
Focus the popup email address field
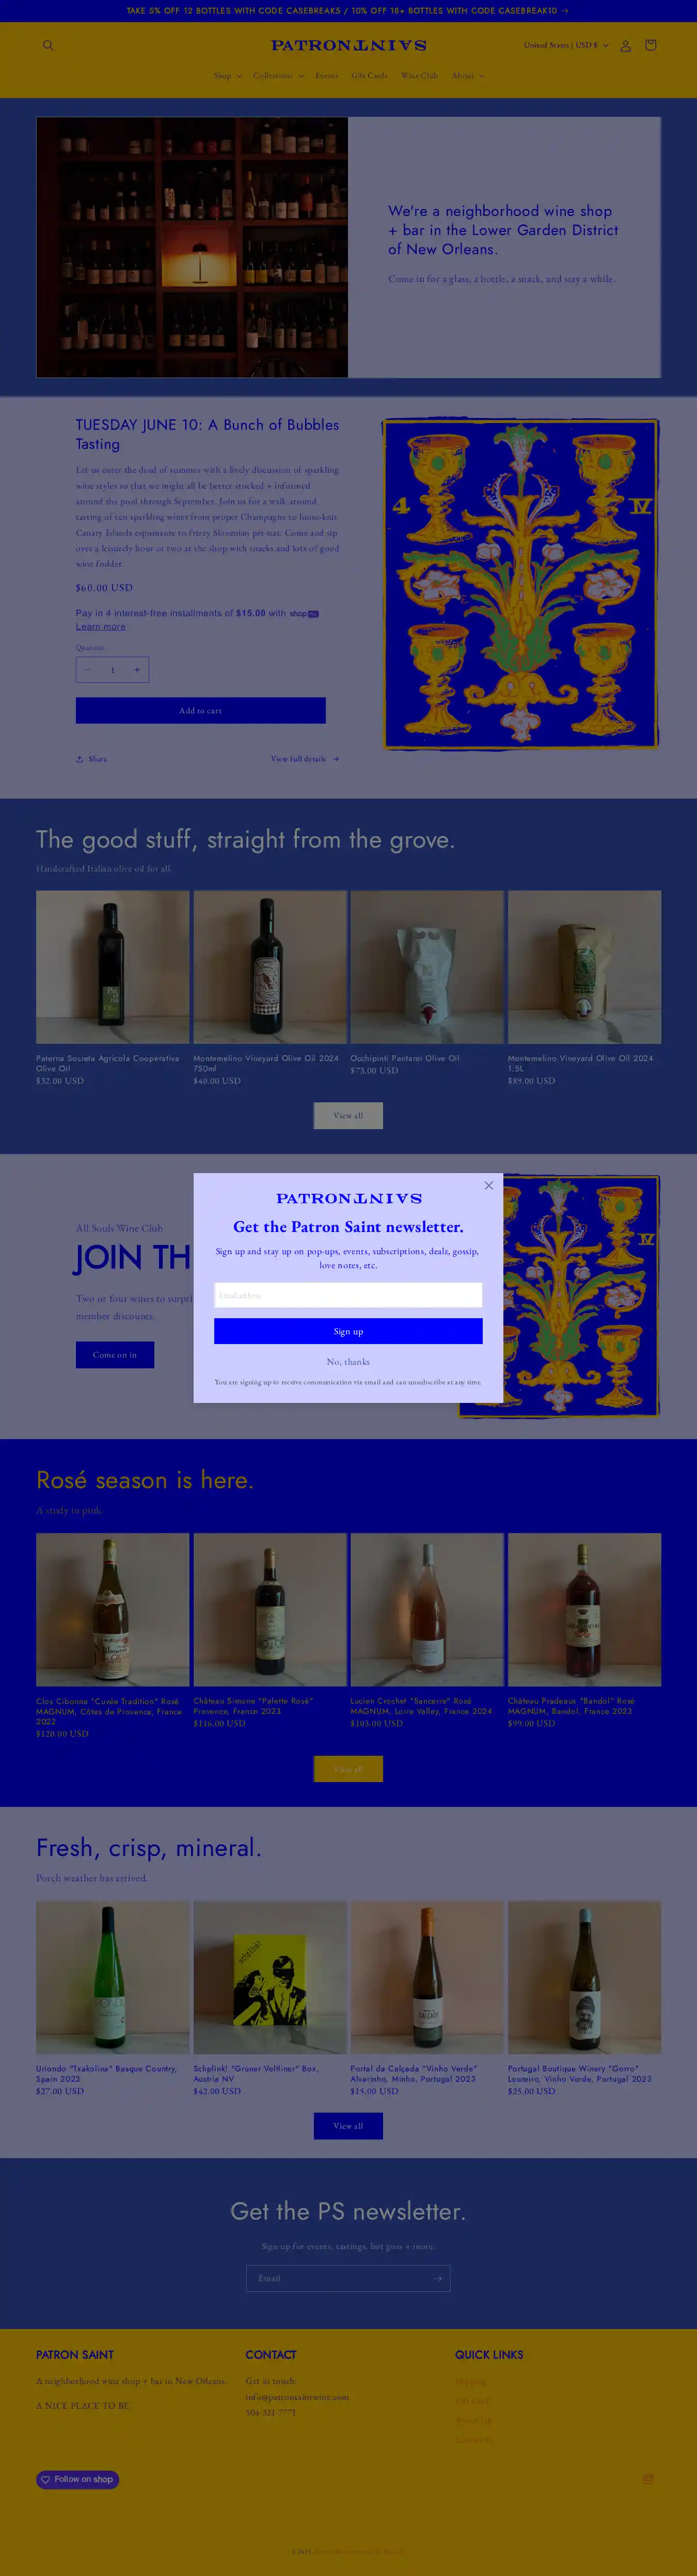coord(348,1295)
